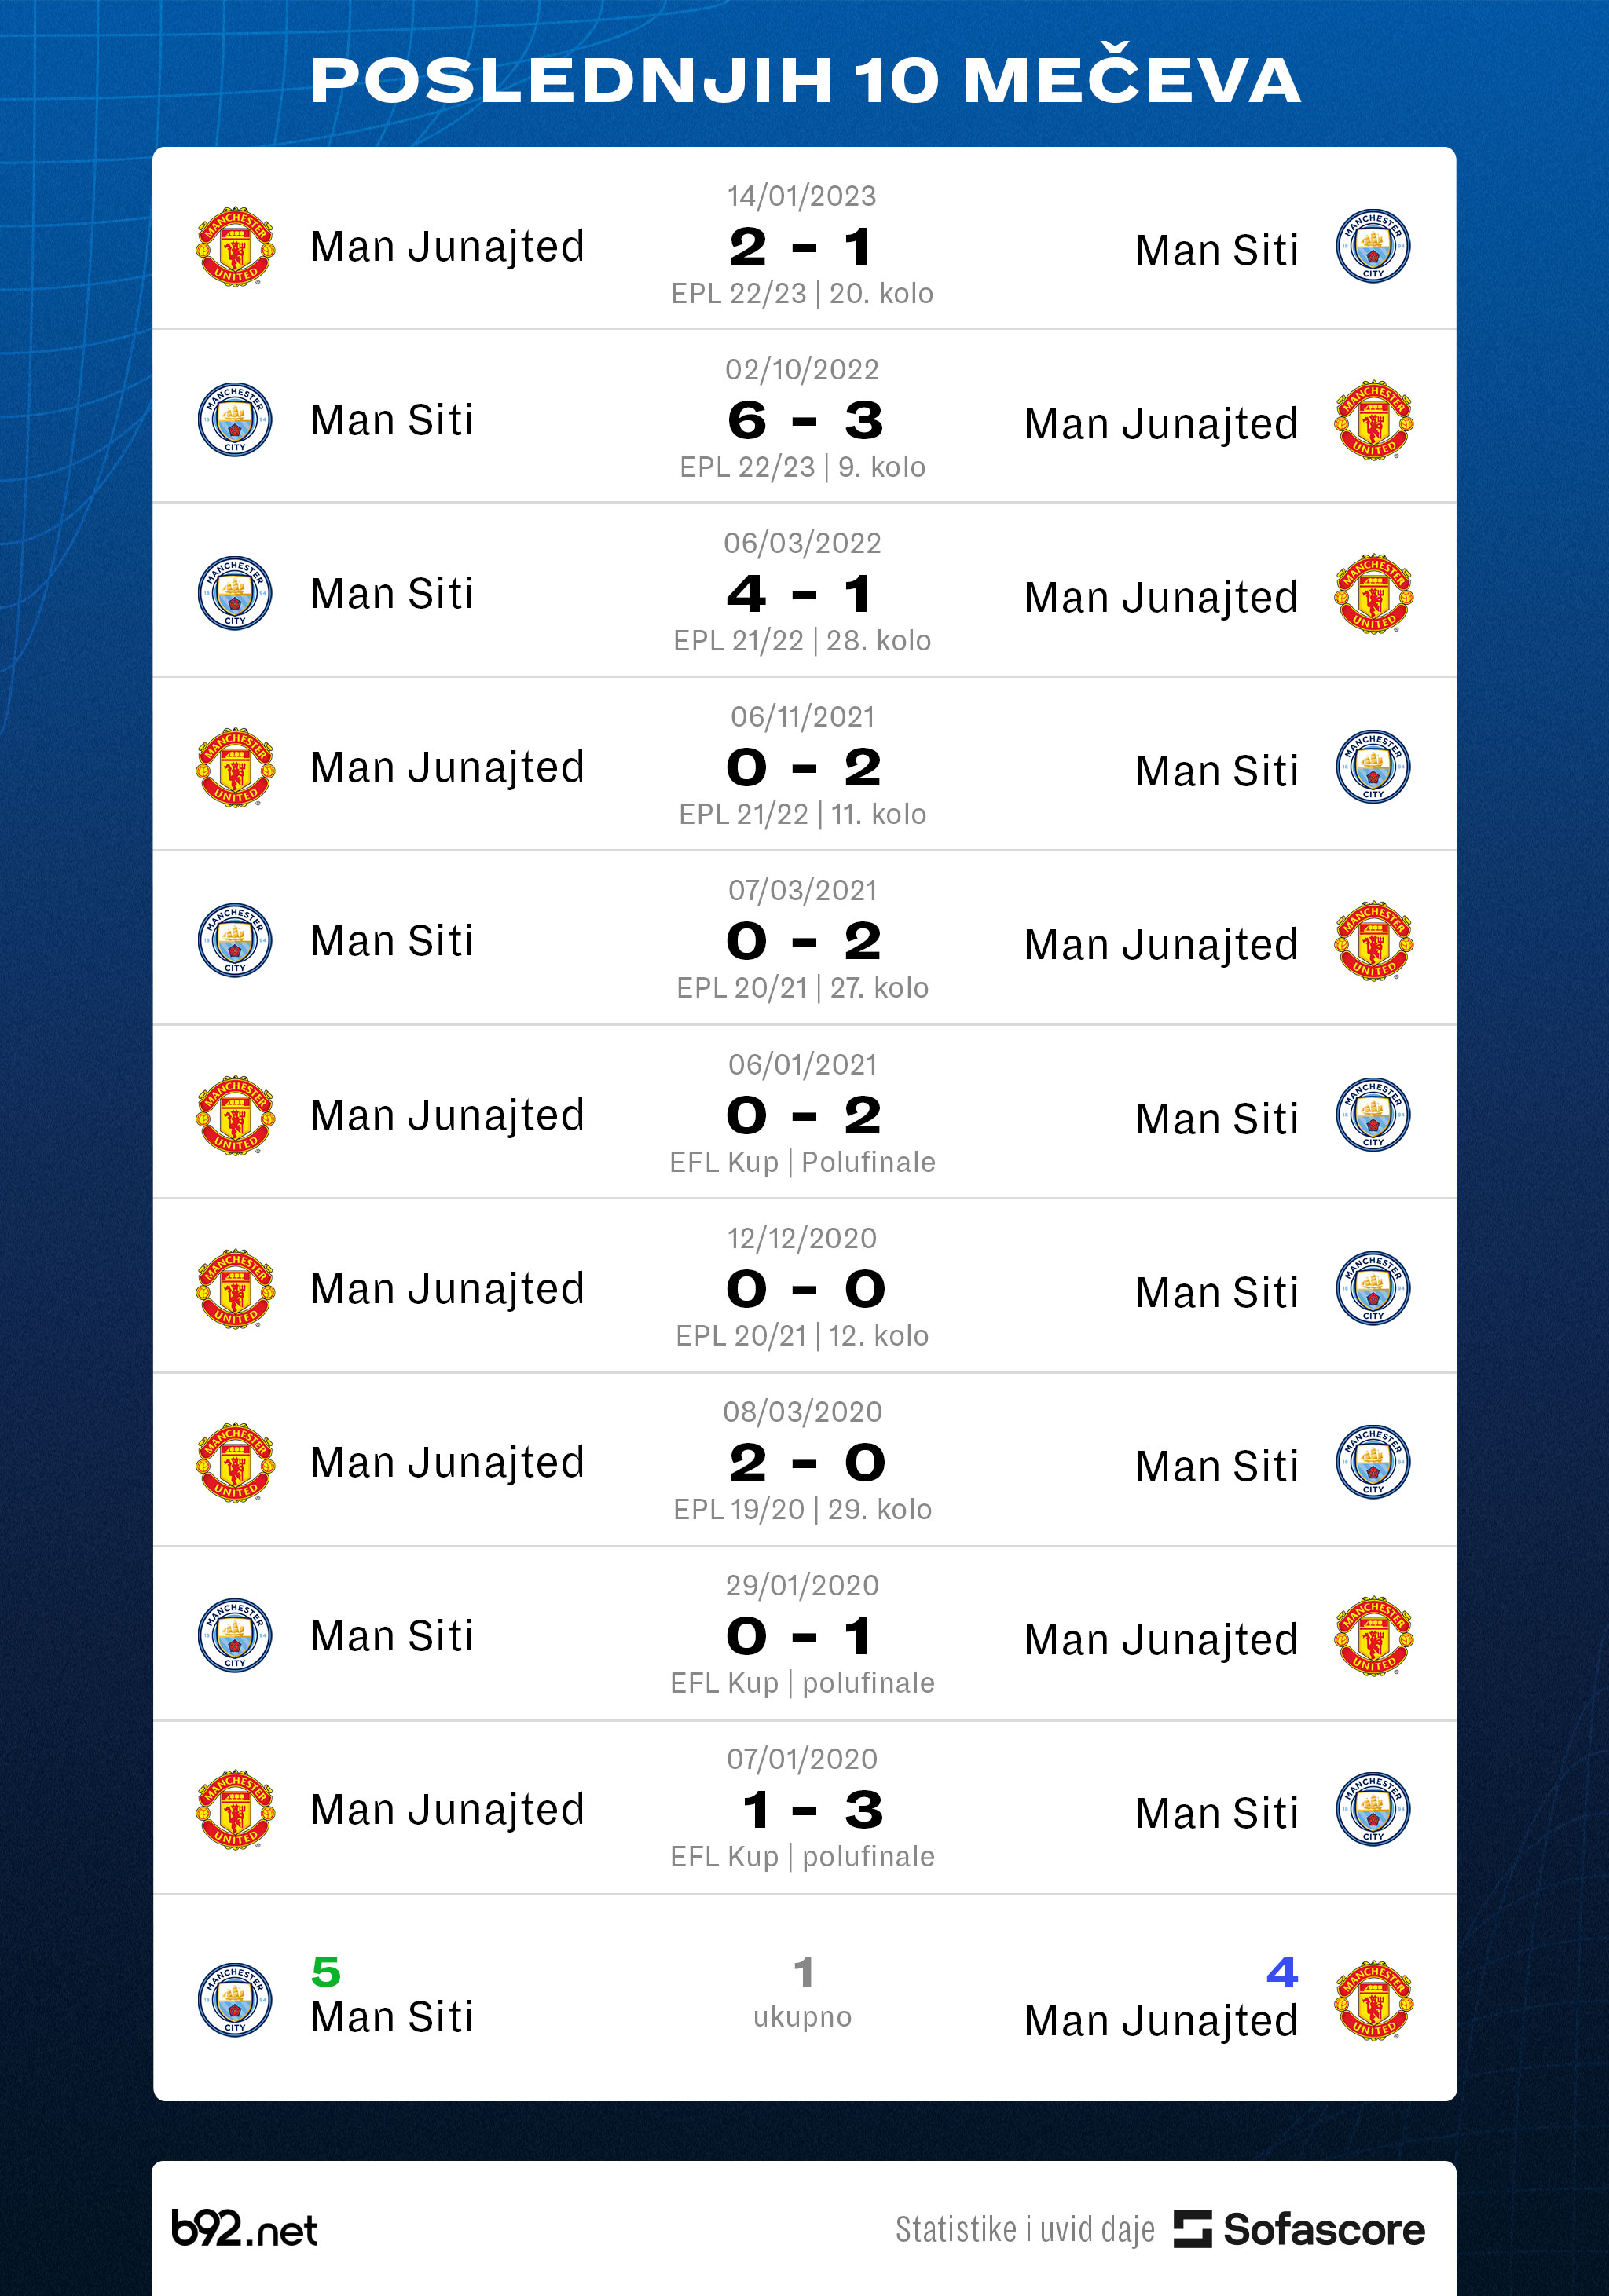The height and width of the screenshot is (2296, 1609).
Task: Click the Sofascore square logo icon
Action: [x=1192, y=2229]
